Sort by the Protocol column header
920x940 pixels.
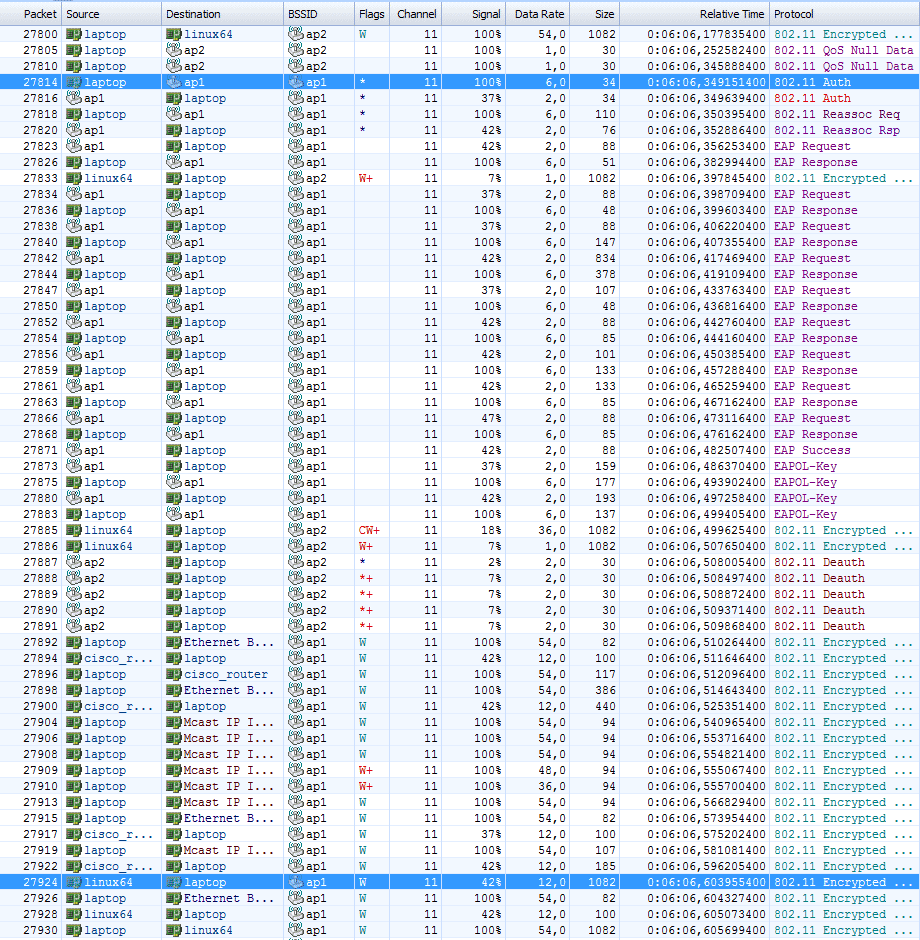(844, 14)
